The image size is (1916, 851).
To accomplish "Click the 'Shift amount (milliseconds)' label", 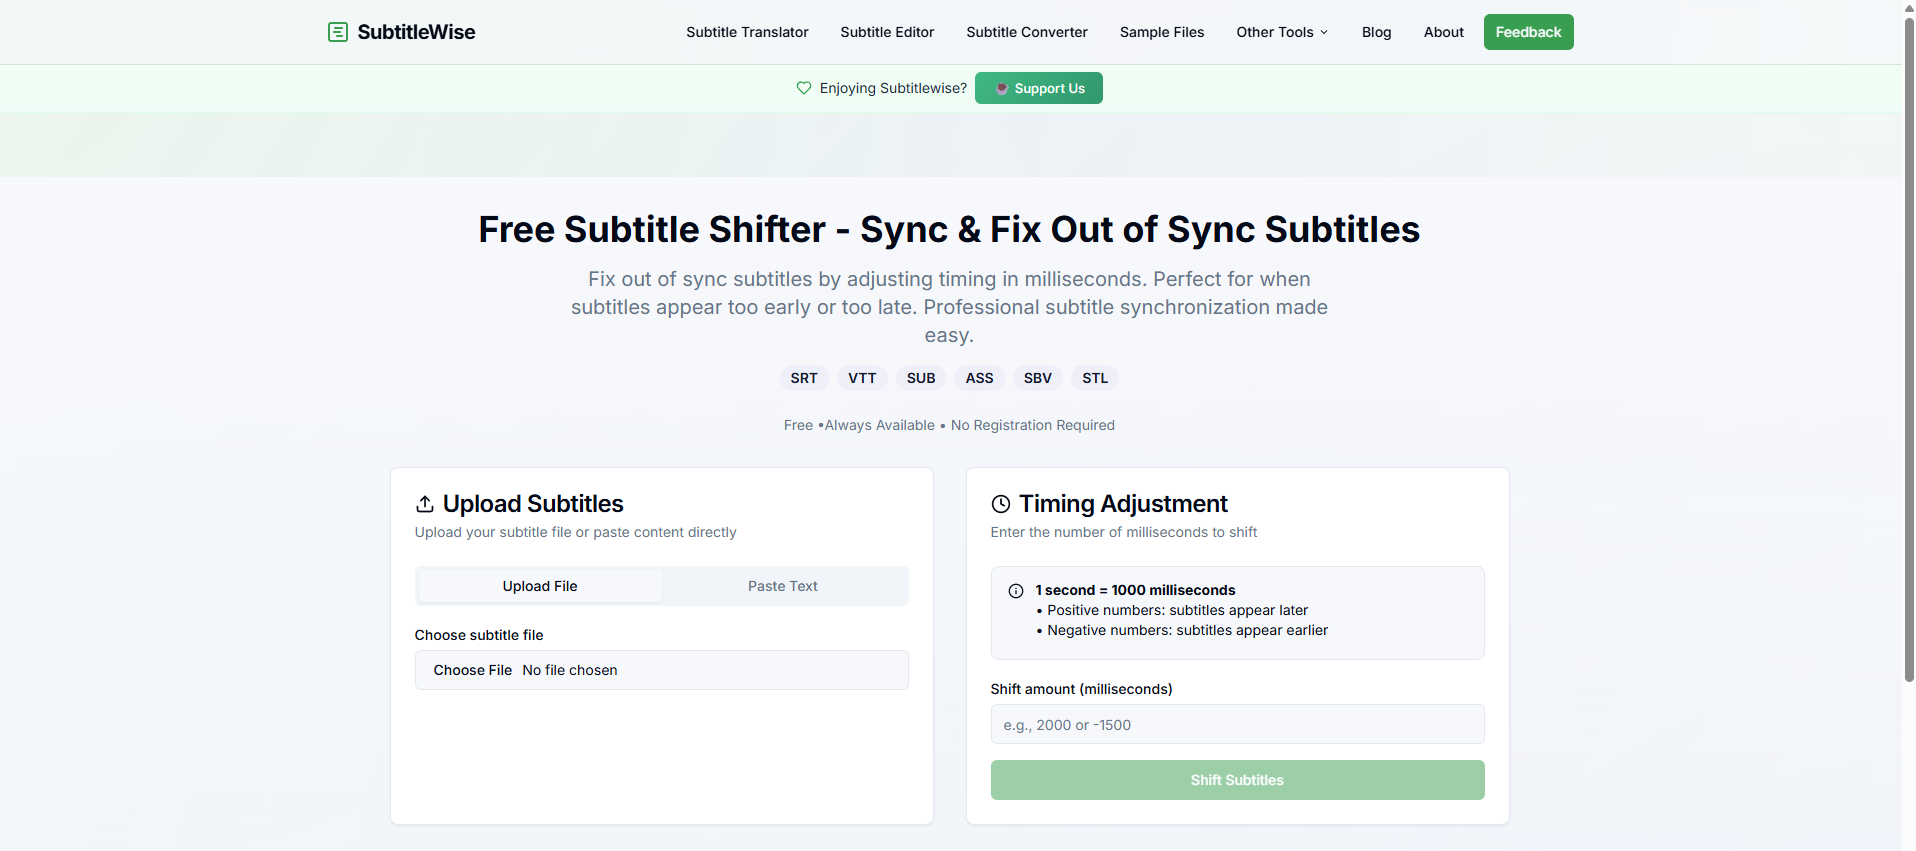I will point(1081,689).
